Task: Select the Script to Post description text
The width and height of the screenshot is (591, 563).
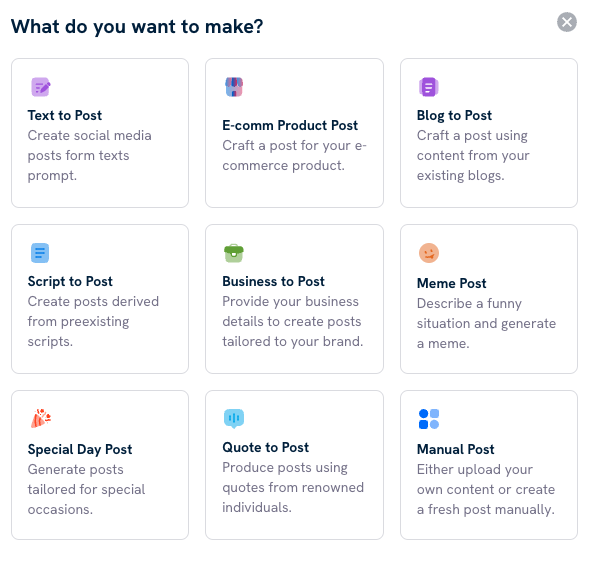Action: 93,321
